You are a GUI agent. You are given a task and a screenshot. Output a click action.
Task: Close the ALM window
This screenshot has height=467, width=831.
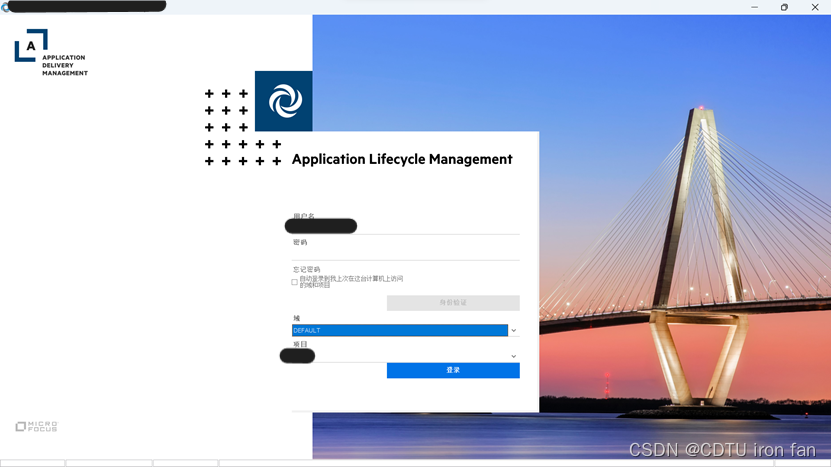point(815,7)
